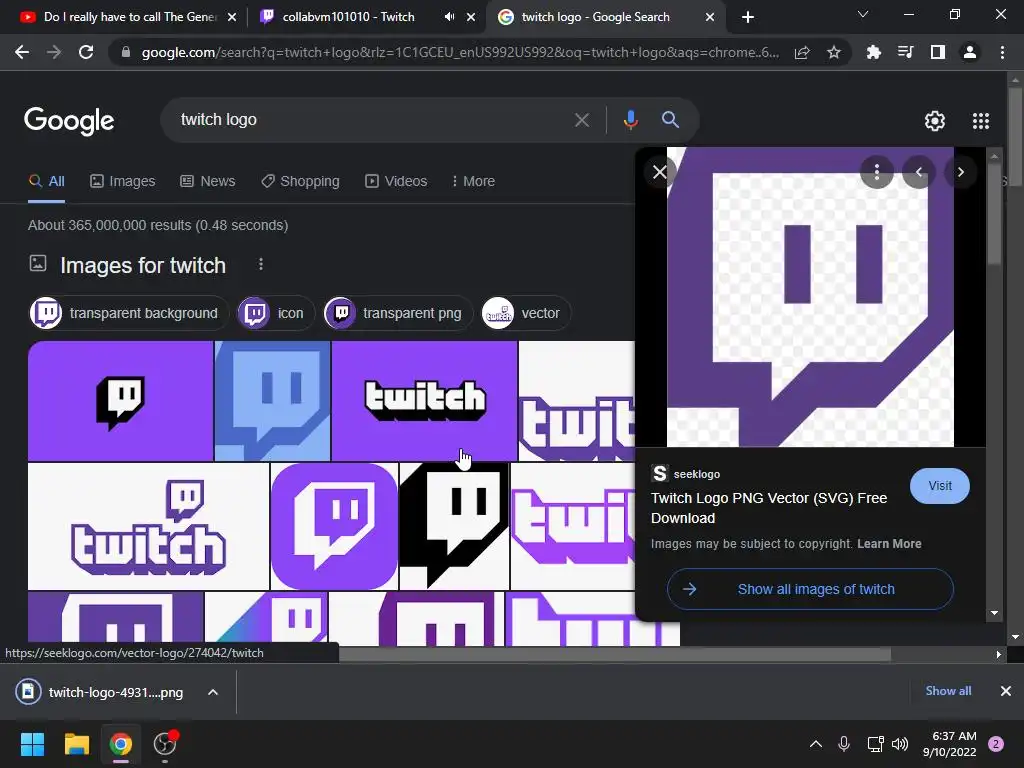Select the transparent background chip

pyautogui.click(x=128, y=313)
